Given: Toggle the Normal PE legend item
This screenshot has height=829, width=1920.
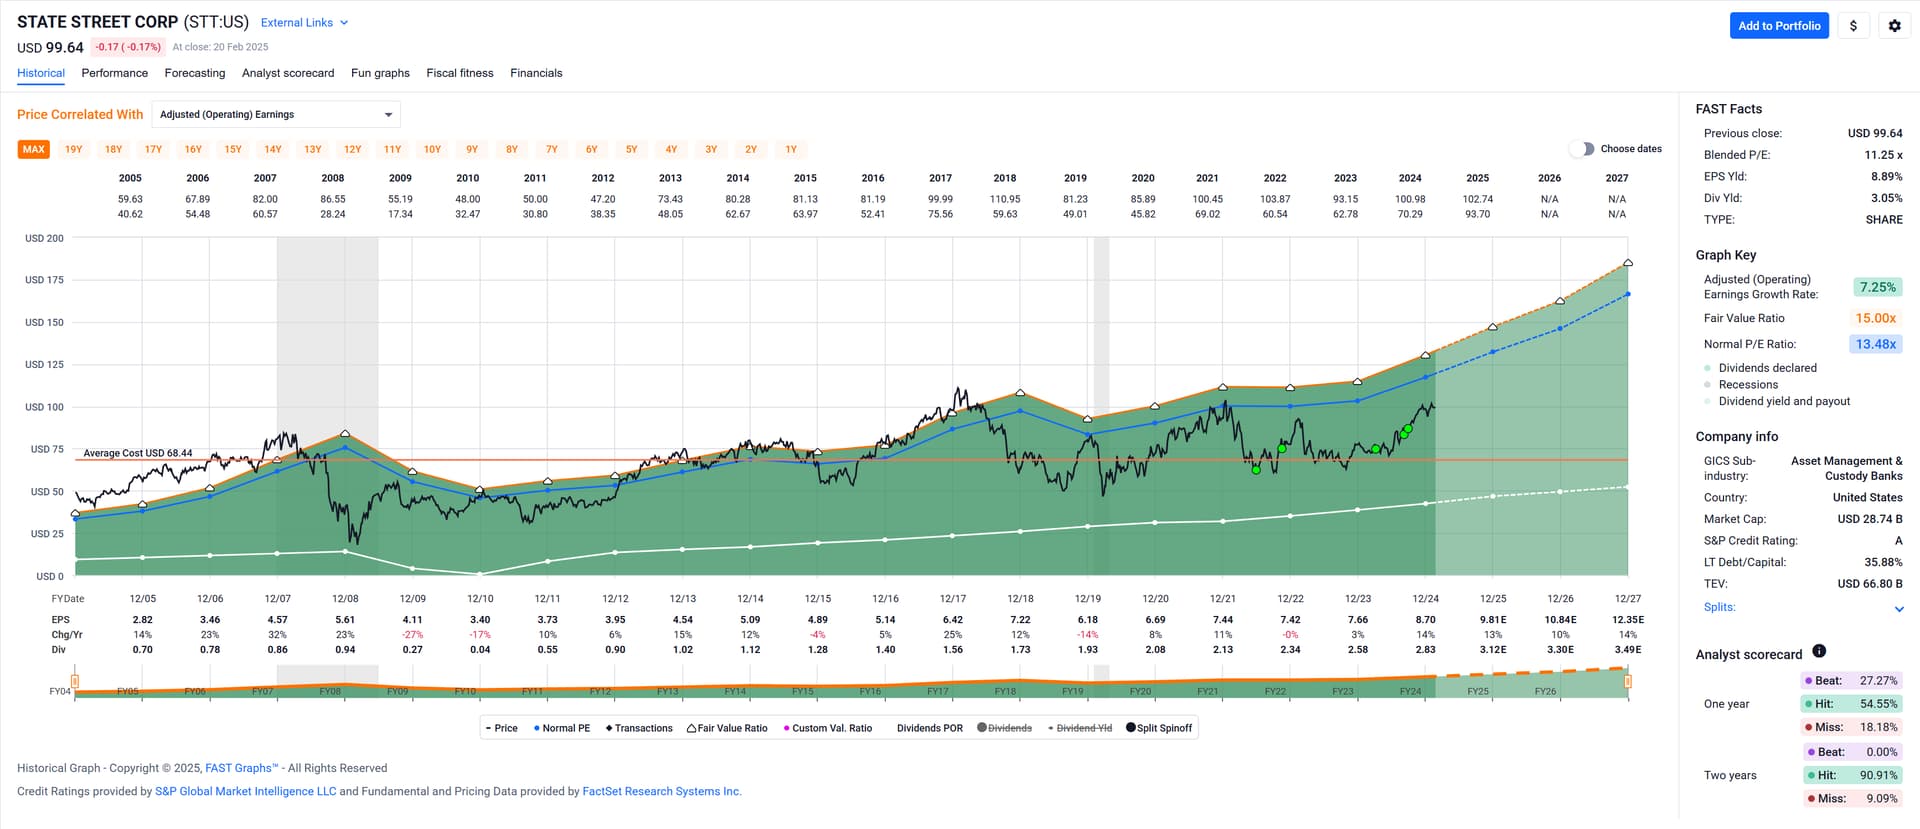Looking at the screenshot, I should coord(562,728).
